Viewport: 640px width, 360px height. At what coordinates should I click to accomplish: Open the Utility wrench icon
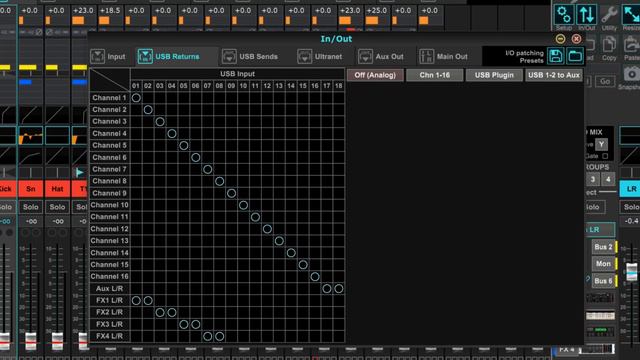pos(609,15)
